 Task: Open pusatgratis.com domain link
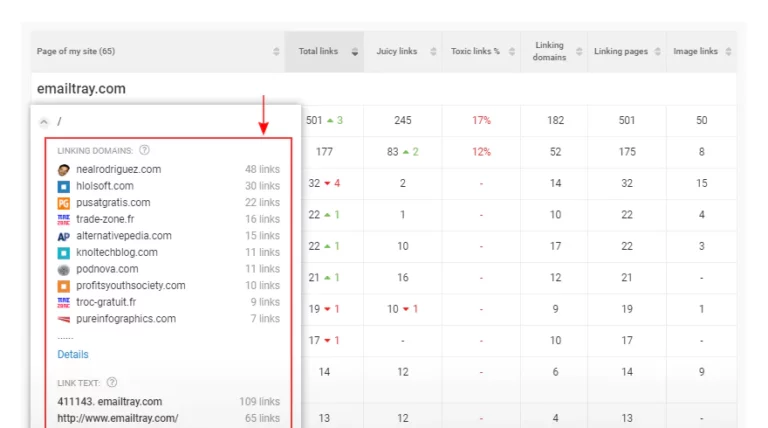tap(113, 203)
